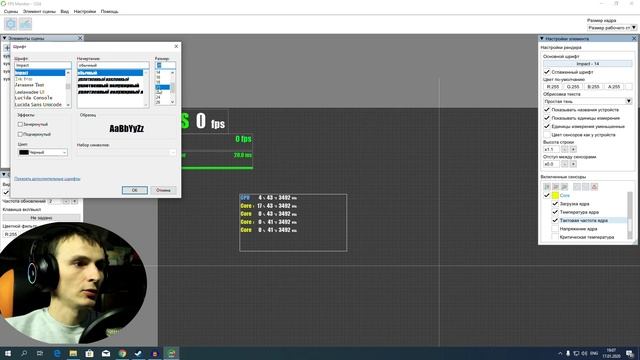Open Chrome from taskbar
640x360 pixels.
[122, 353]
